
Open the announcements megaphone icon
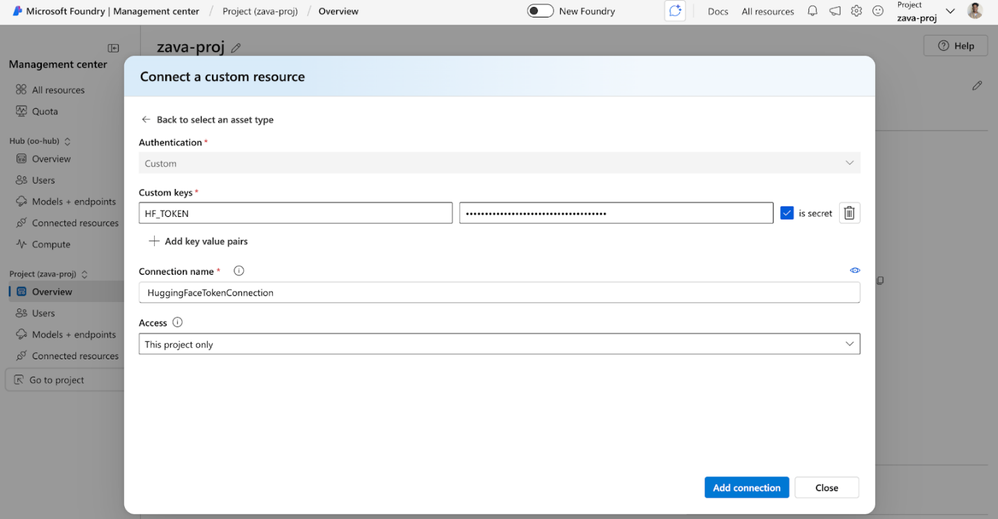pyautogui.click(x=834, y=11)
